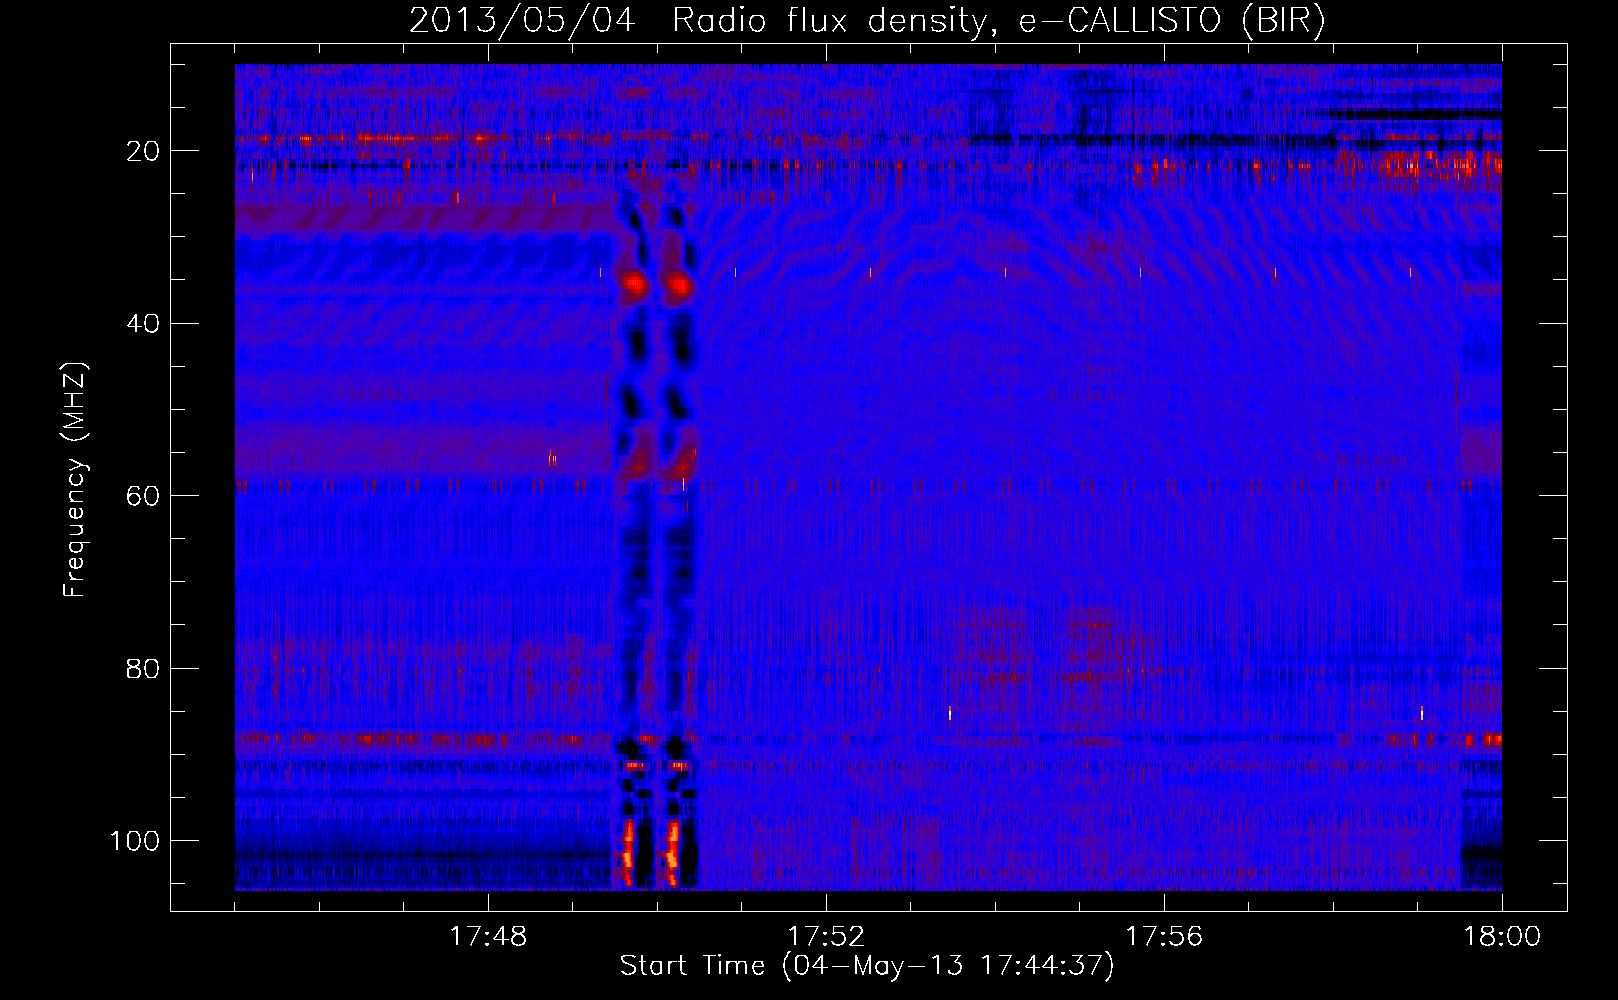This screenshot has width=1618, height=1000.
Task: Click the 100 frequency tick label
Action: (135, 841)
